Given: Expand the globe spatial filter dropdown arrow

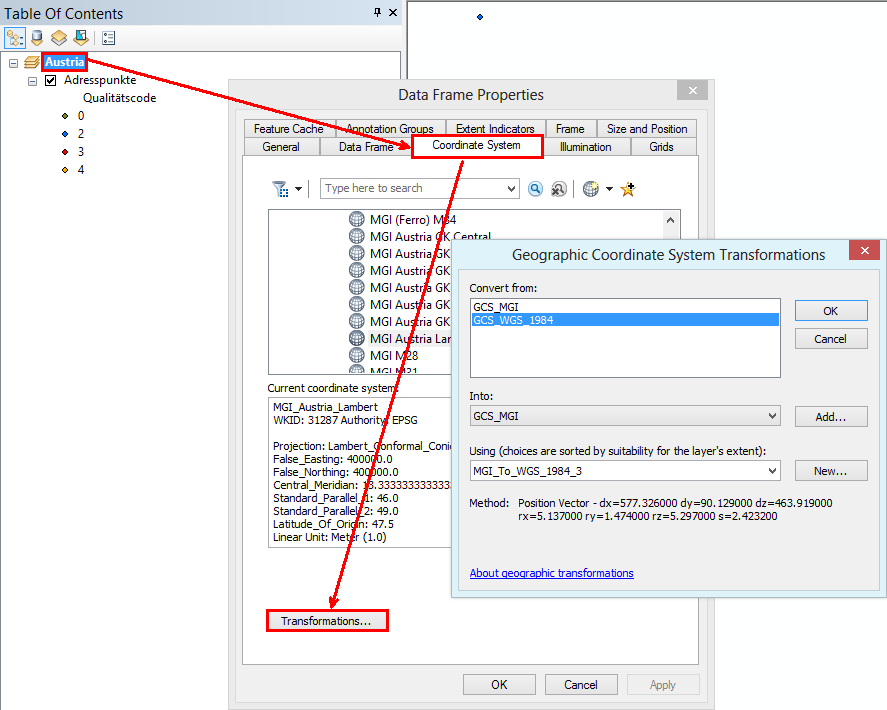Looking at the screenshot, I should click(x=609, y=188).
